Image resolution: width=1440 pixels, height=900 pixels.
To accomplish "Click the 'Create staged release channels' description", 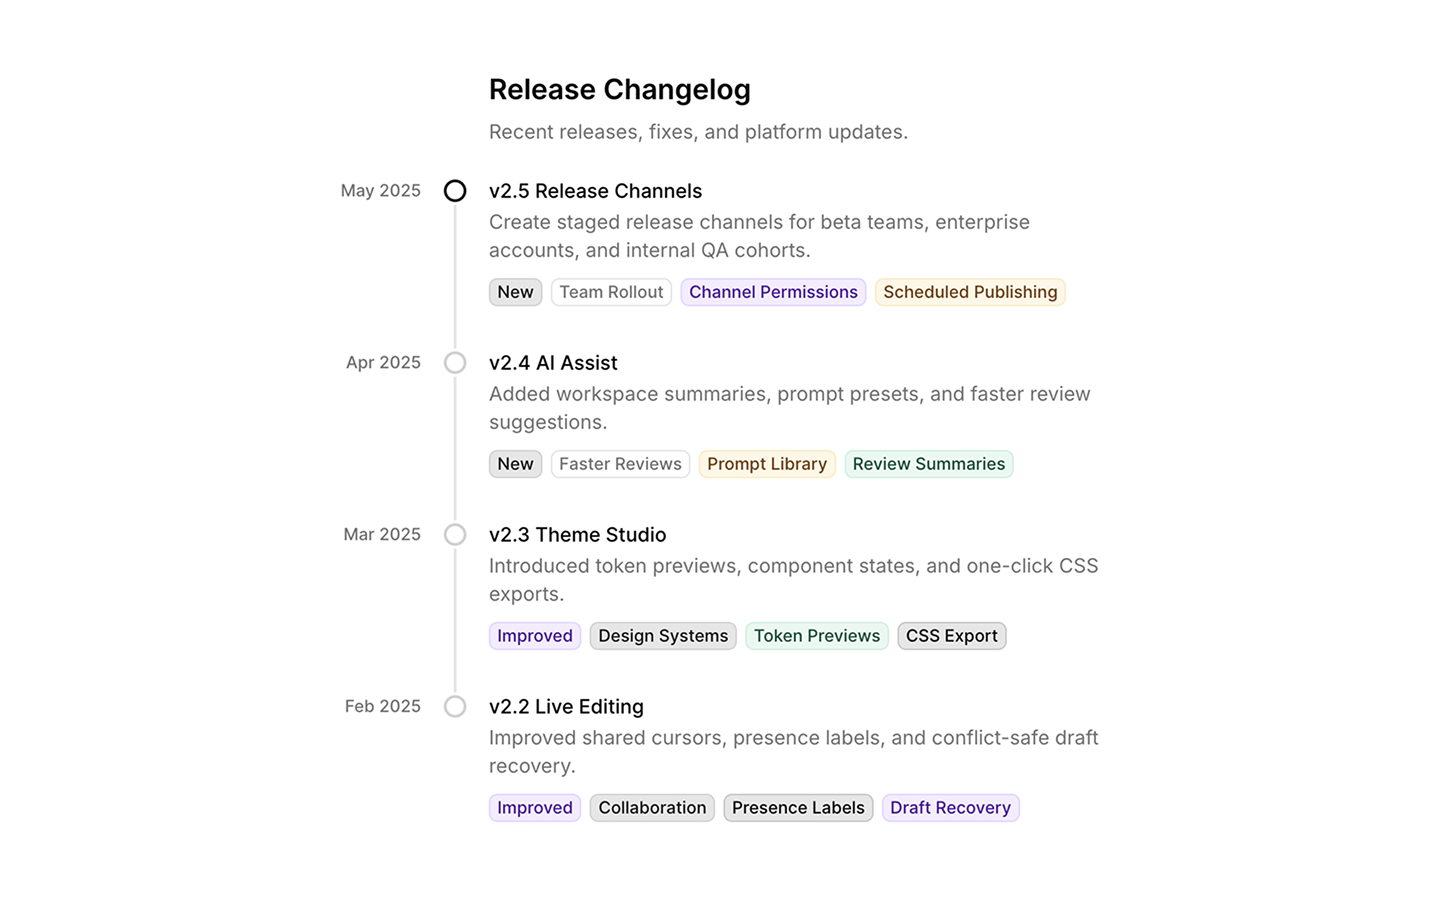I will coord(760,236).
